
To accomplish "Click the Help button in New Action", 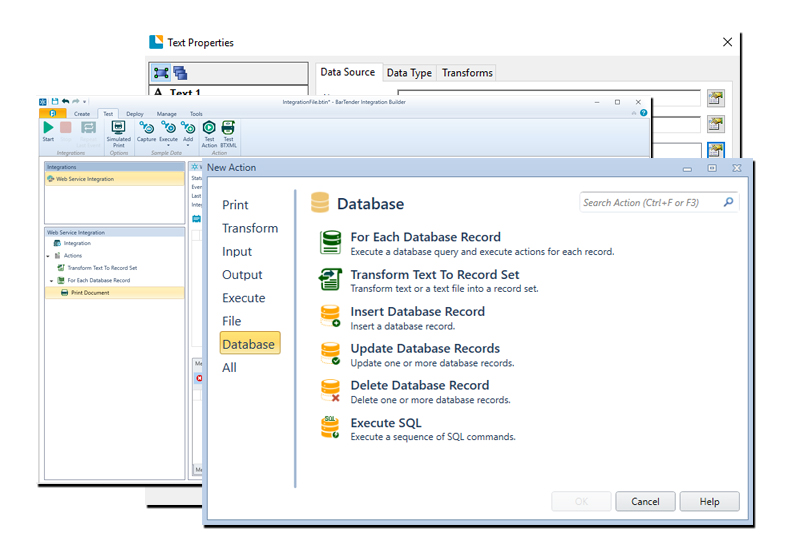I will pyautogui.click(x=709, y=501).
